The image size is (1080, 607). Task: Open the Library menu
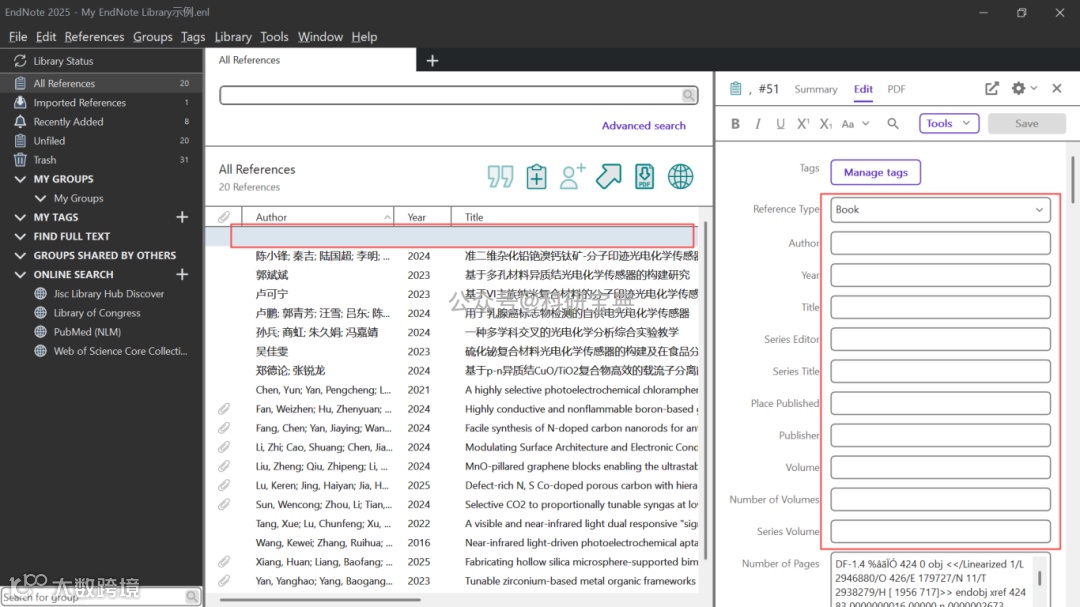233,37
